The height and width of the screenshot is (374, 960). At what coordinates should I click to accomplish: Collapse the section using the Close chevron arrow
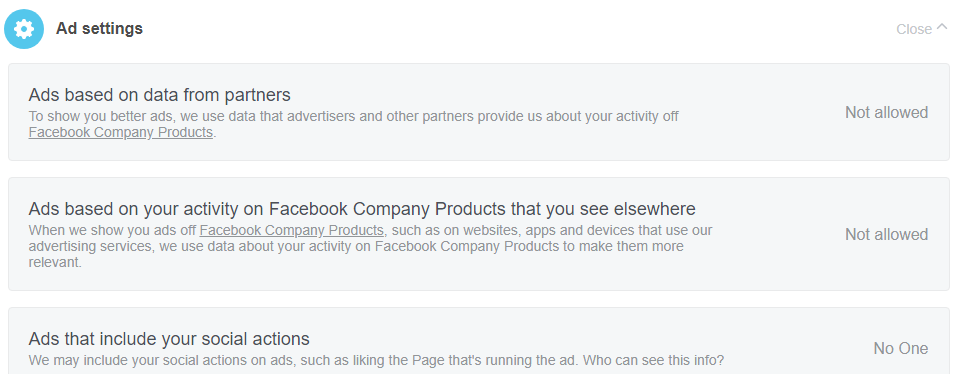tap(942, 28)
